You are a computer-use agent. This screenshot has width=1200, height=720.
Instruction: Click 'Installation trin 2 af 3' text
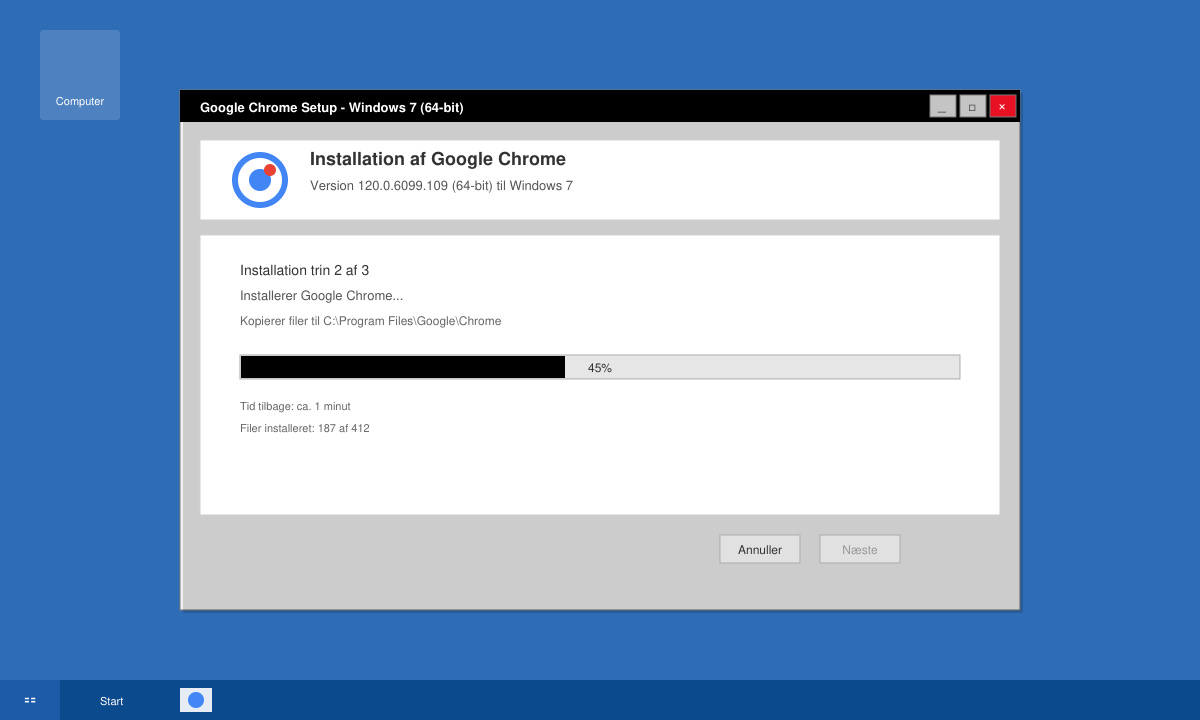tap(304, 270)
